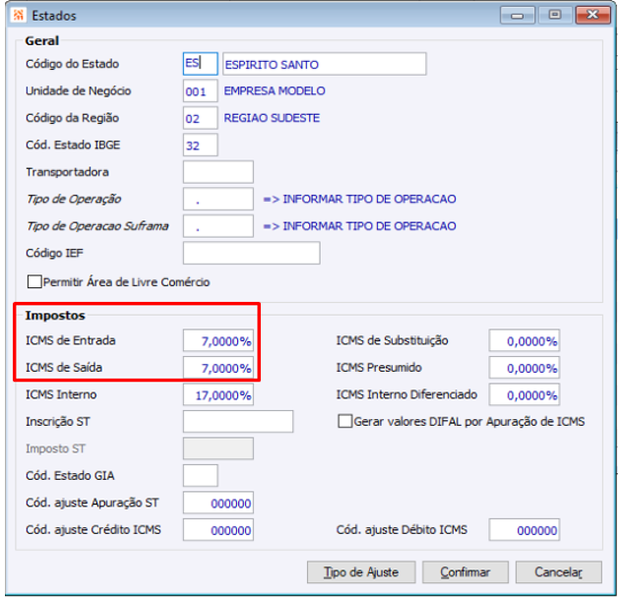Edit the Cód. Estado IBGE field 32
Viewport: 620px width, 599px height.
[x=200, y=145]
